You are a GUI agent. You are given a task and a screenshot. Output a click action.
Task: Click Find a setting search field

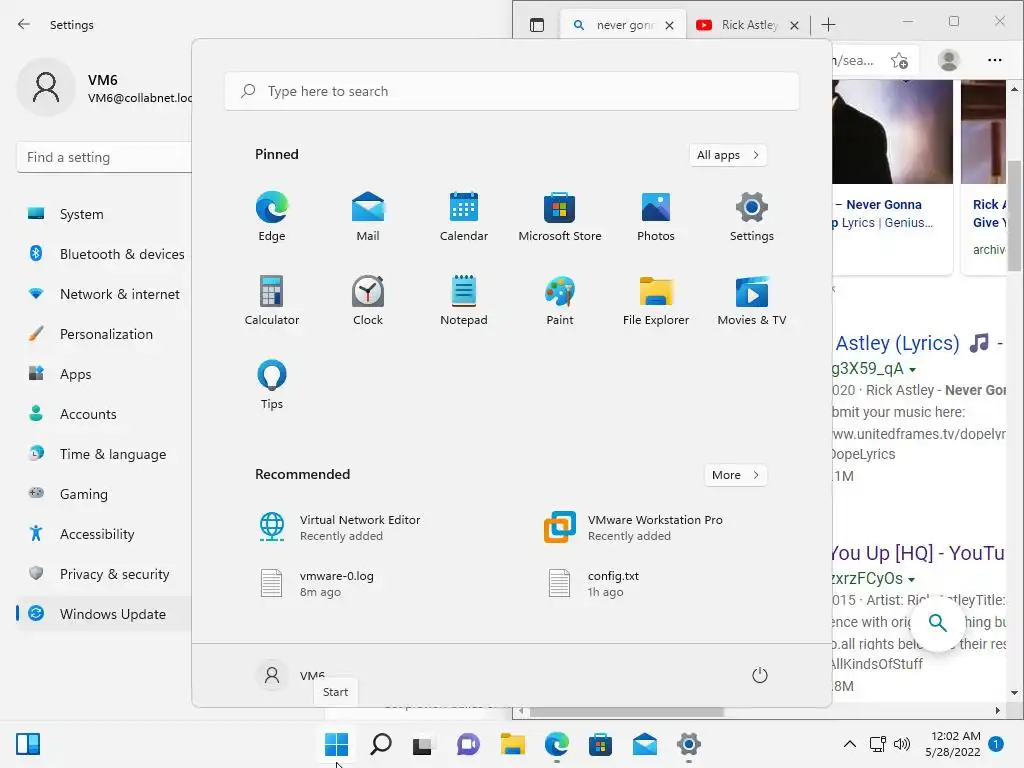(x=104, y=157)
